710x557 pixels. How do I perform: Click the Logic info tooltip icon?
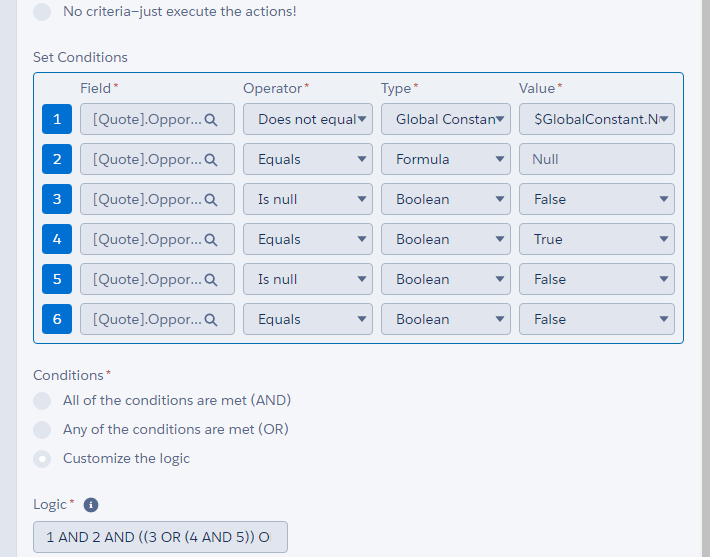91,505
